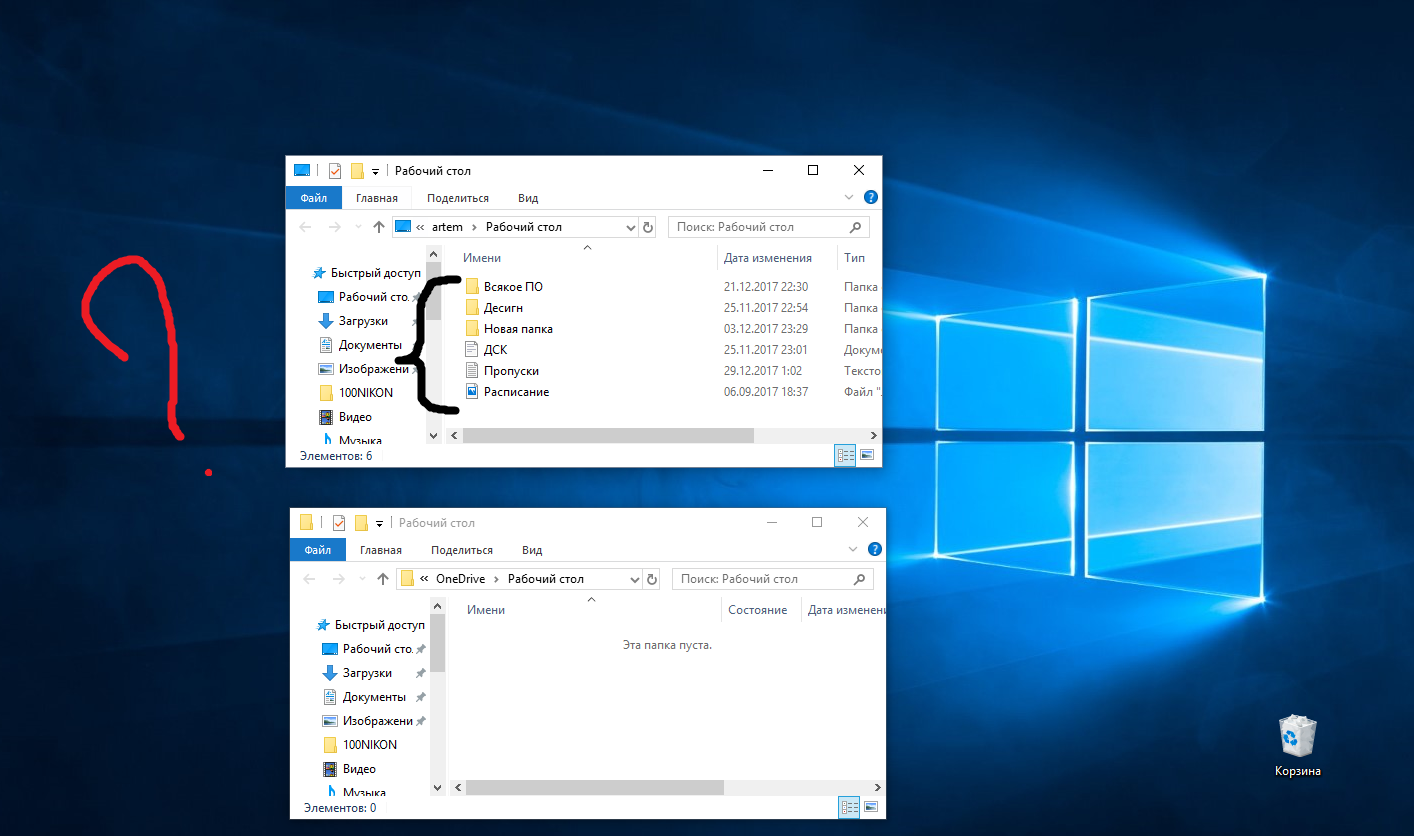
Task: Click Properties icon in bottom window title bar
Action: click(339, 523)
